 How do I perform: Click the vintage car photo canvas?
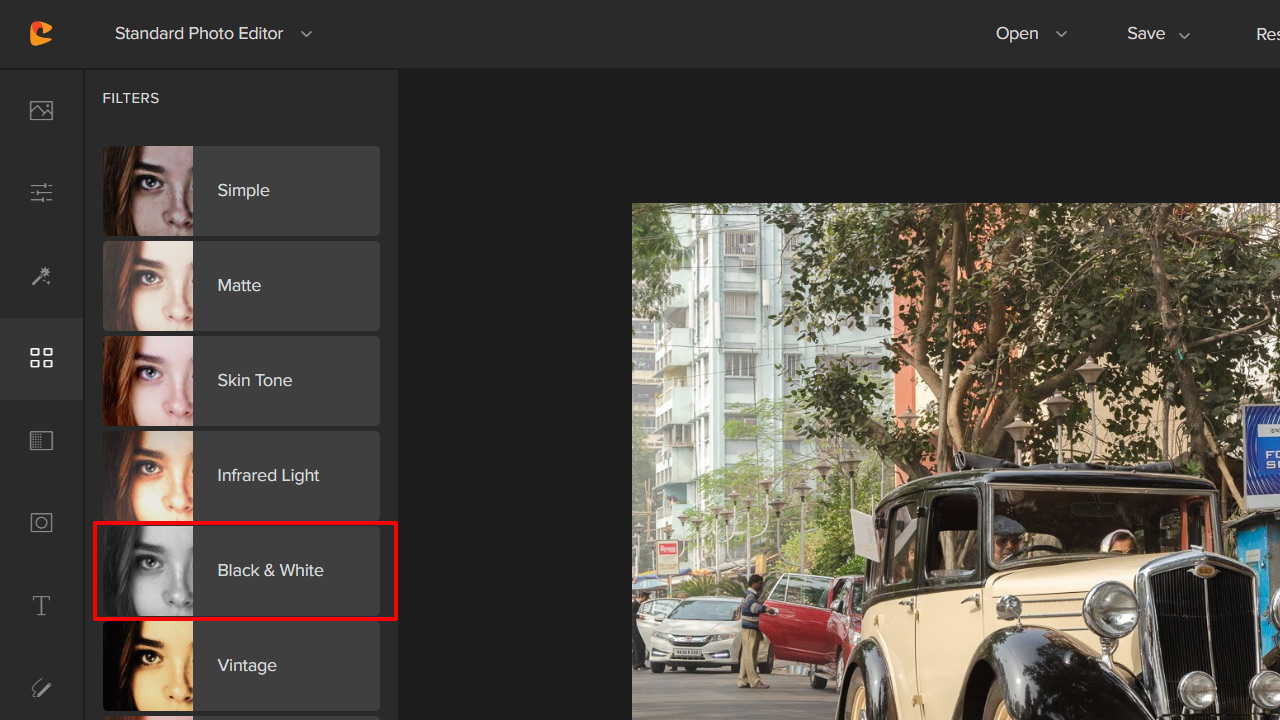(955, 460)
